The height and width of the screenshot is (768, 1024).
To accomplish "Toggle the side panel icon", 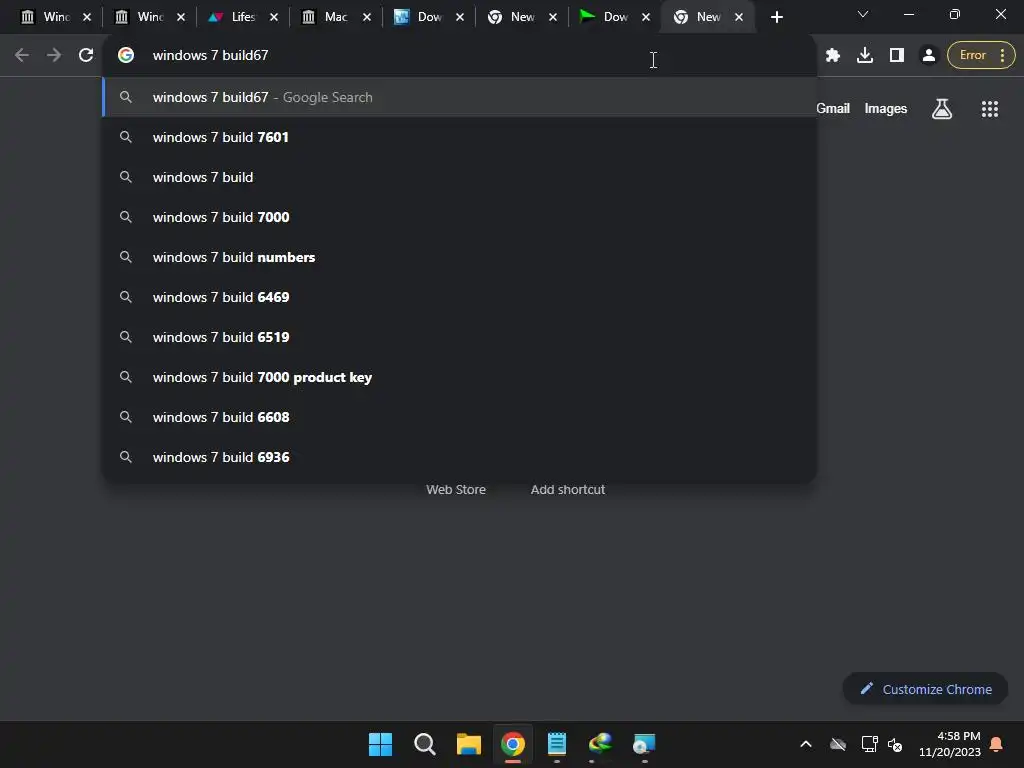I will [x=897, y=56].
